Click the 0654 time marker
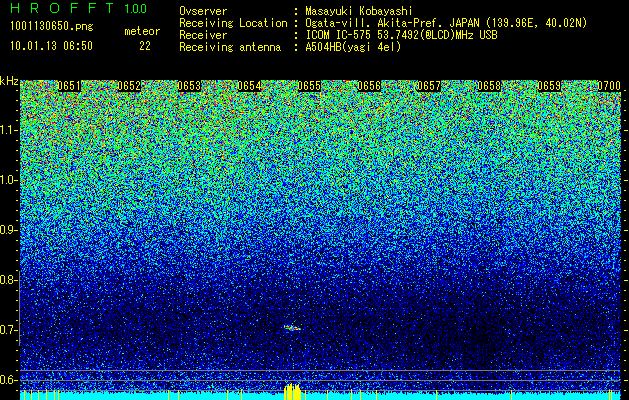Viewport: 629px width, 400px height. click(249, 86)
